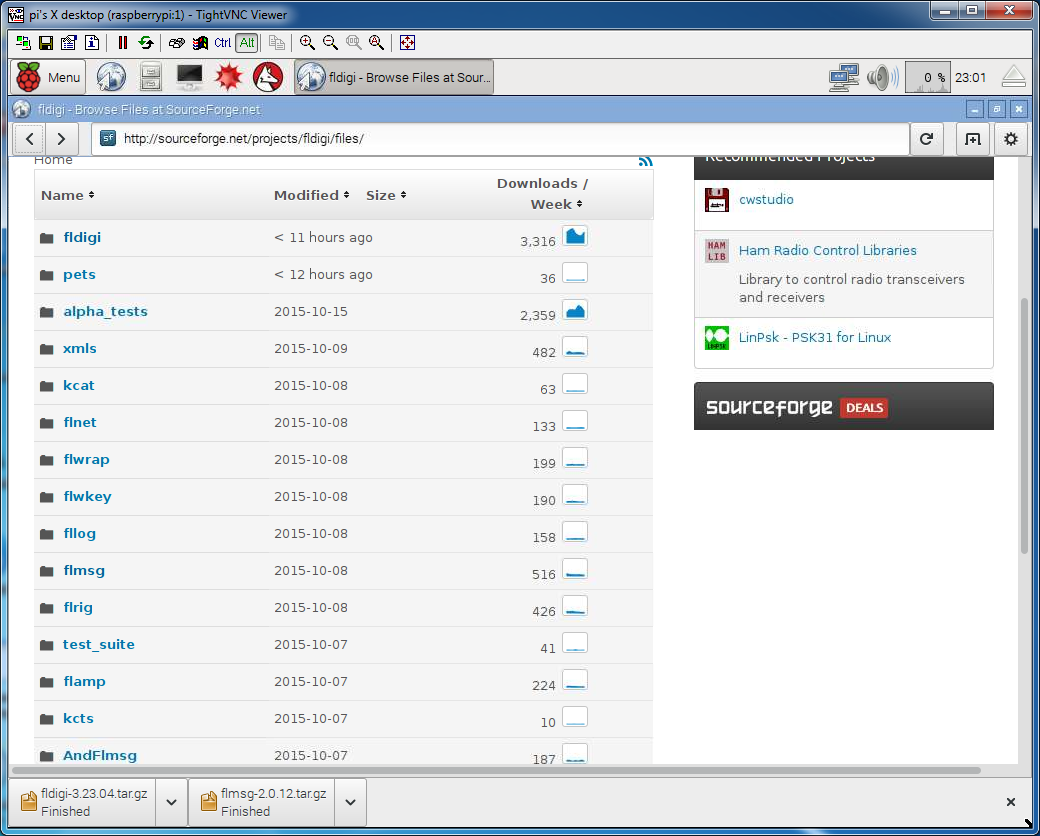Screen dimensions: 1040x836
Task: Click the folder icon beside flwrap
Action: click(46, 460)
